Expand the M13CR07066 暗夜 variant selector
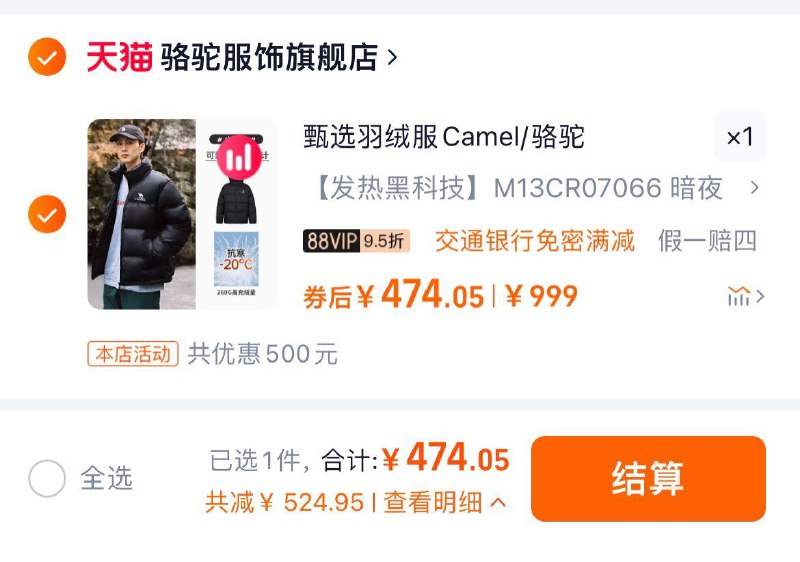The height and width of the screenshot is (562, 800). point(537,188)
